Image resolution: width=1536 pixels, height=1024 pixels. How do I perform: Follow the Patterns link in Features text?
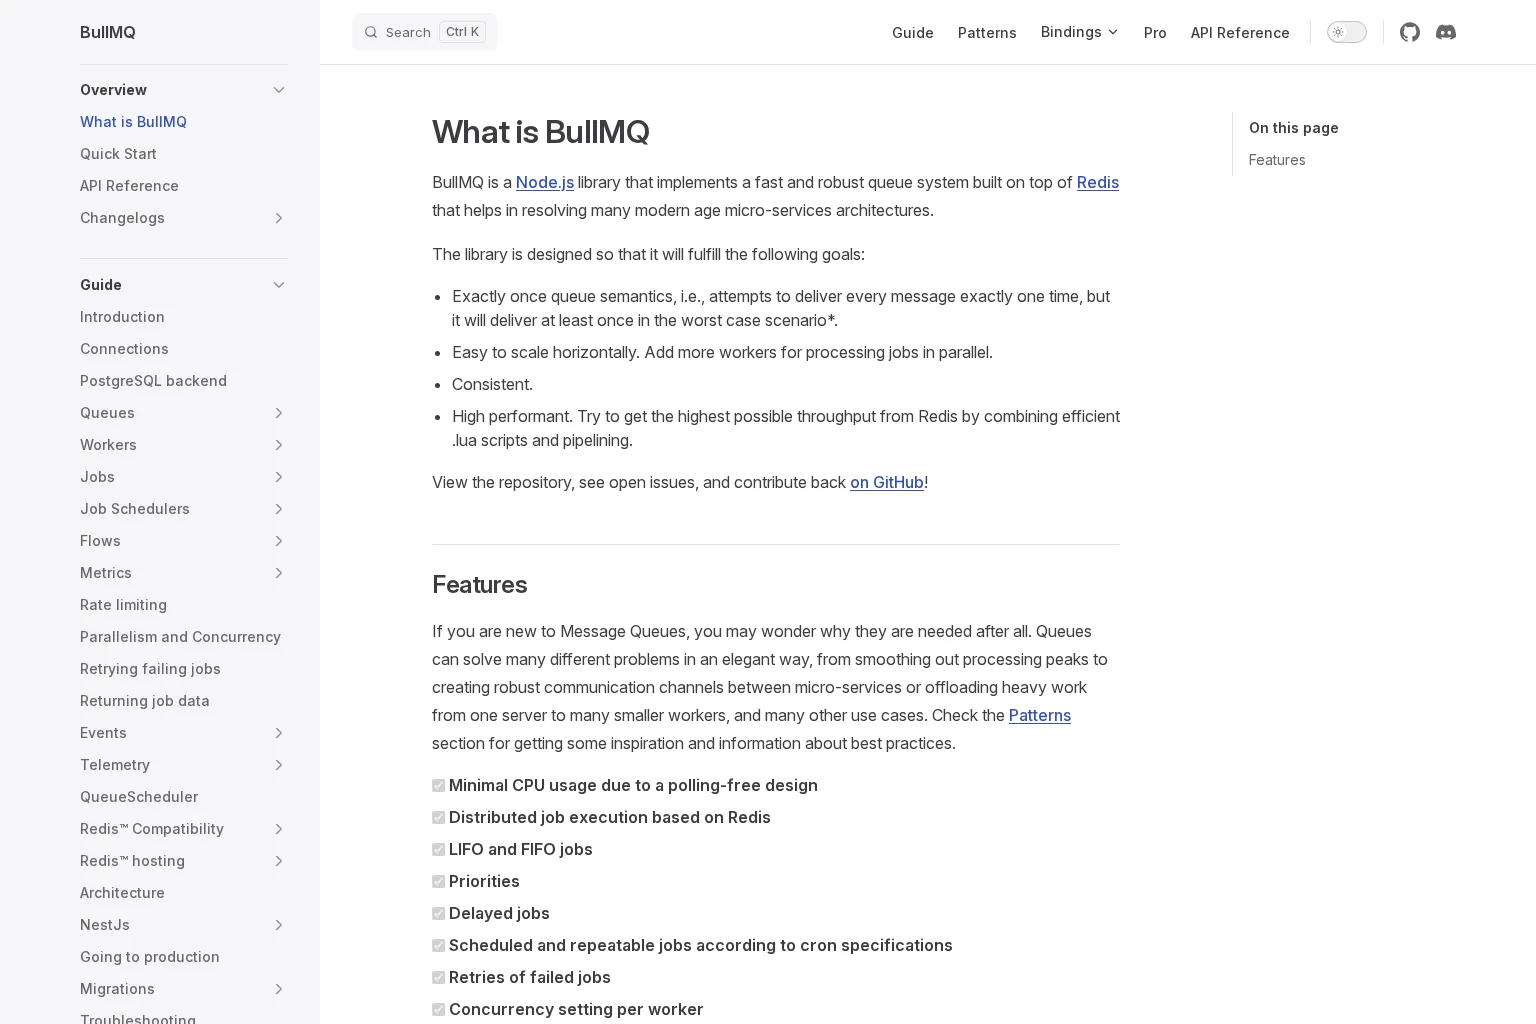[x=1040, y=715]
